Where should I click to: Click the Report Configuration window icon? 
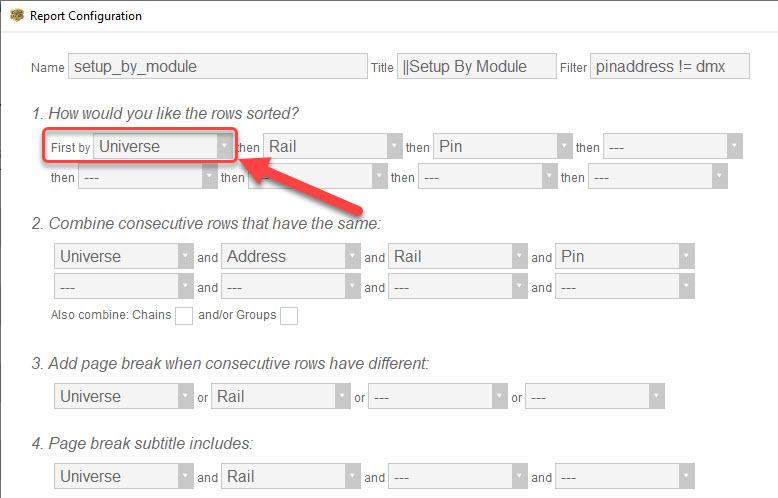[16, 15]
